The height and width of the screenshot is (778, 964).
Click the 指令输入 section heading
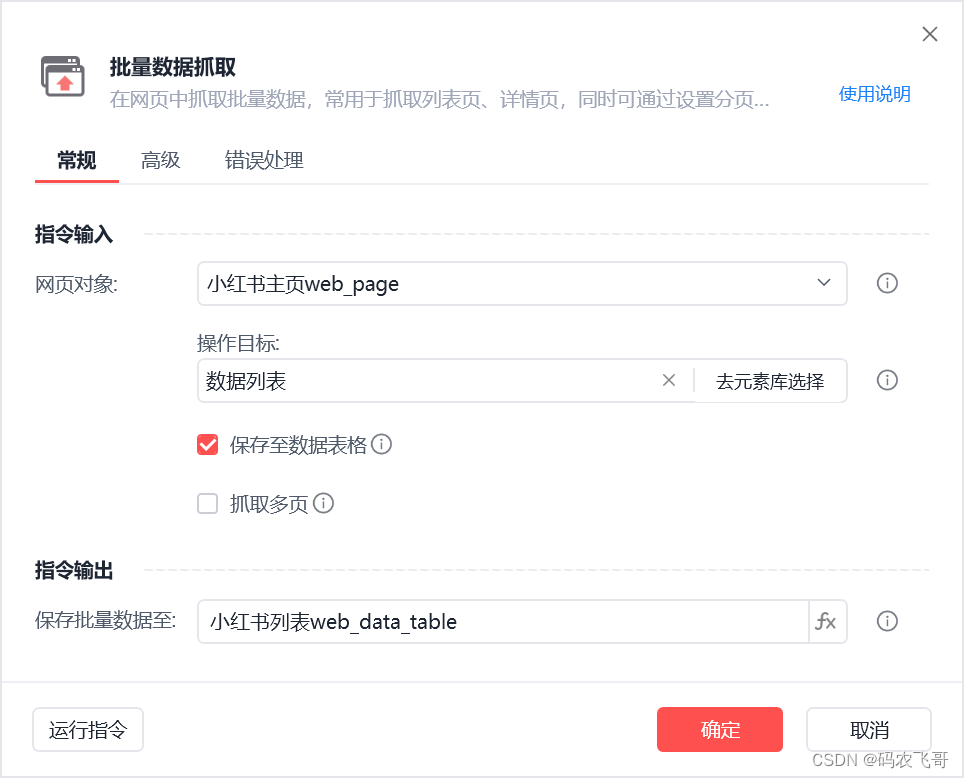tap(74, 234)
